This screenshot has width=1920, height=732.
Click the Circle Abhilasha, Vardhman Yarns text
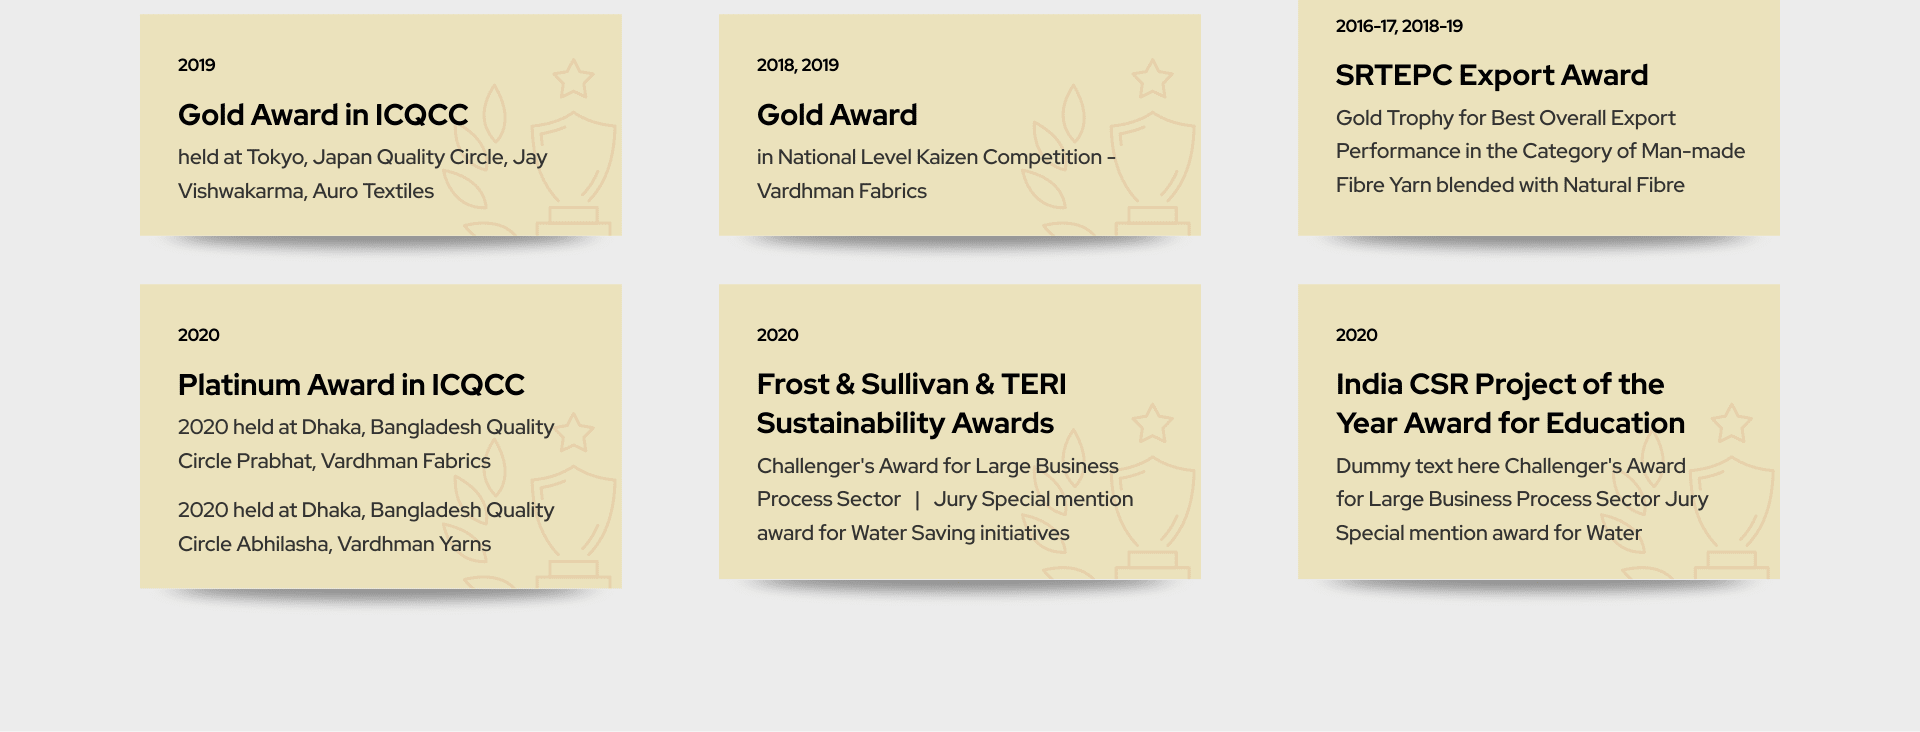(x=334, y=544)
